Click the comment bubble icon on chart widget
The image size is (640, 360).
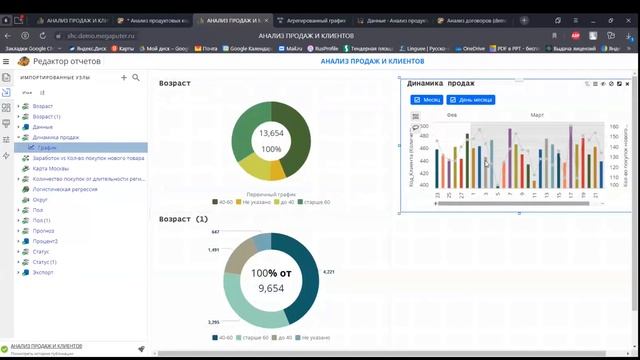click(x=415, y=127)
